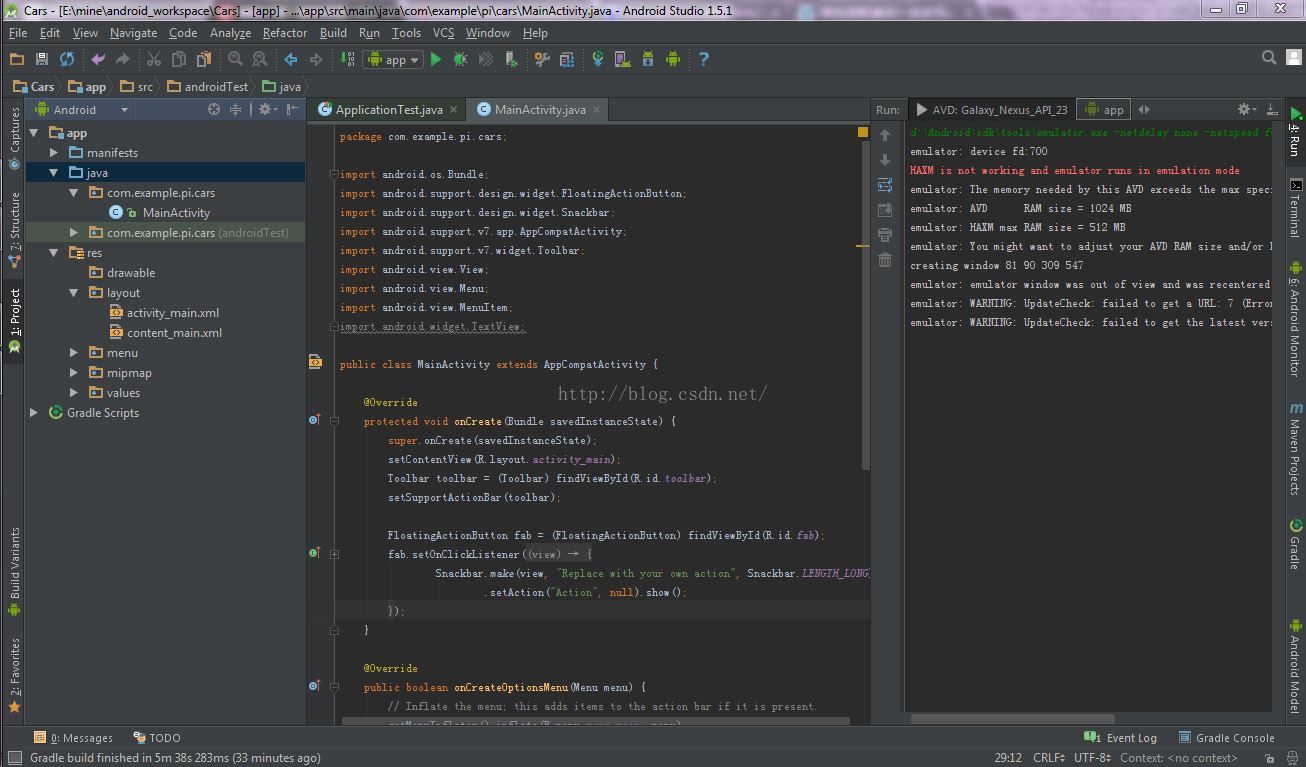
Task: Click the Search Everywhere magnifier icon
Action: click(1269, 58)
